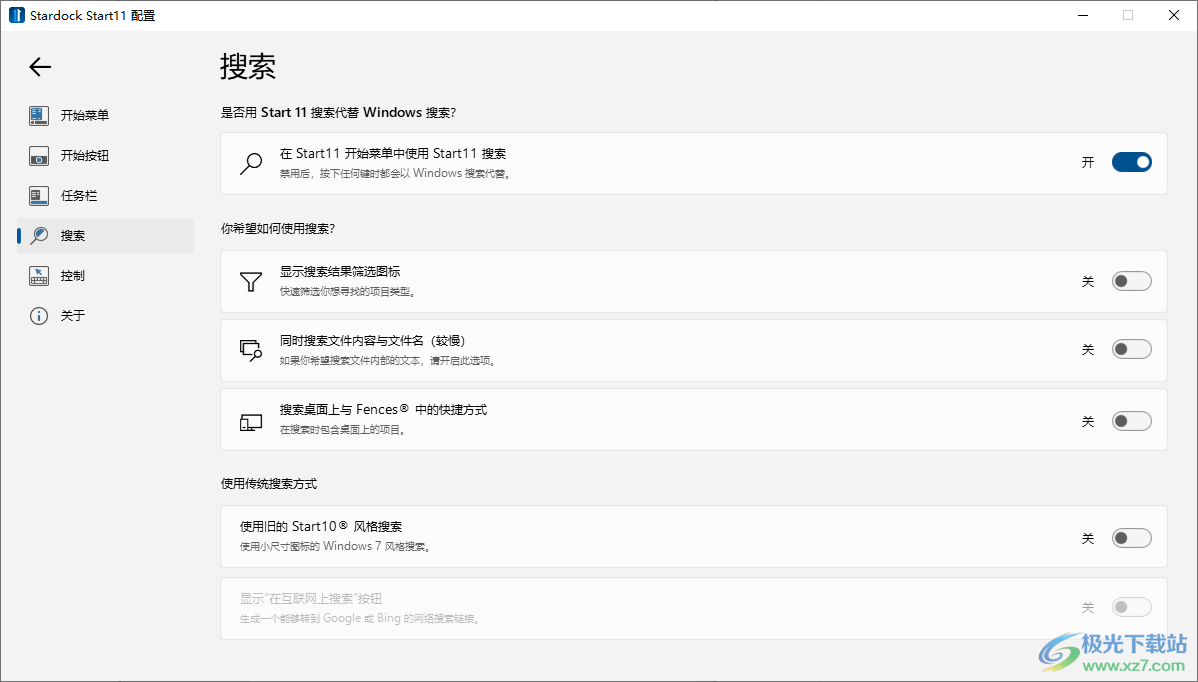This screenshot has height=682, width=1198.
Task: Open the 关于 page
Action: click(105, 316)
